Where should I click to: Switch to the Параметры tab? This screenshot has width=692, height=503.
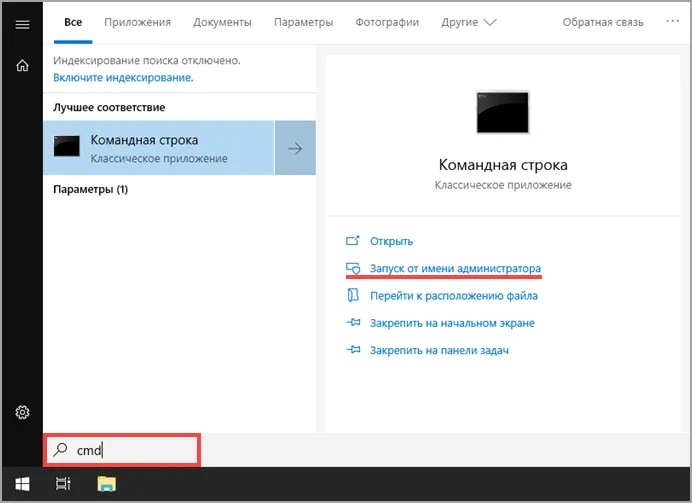[304, 22]
